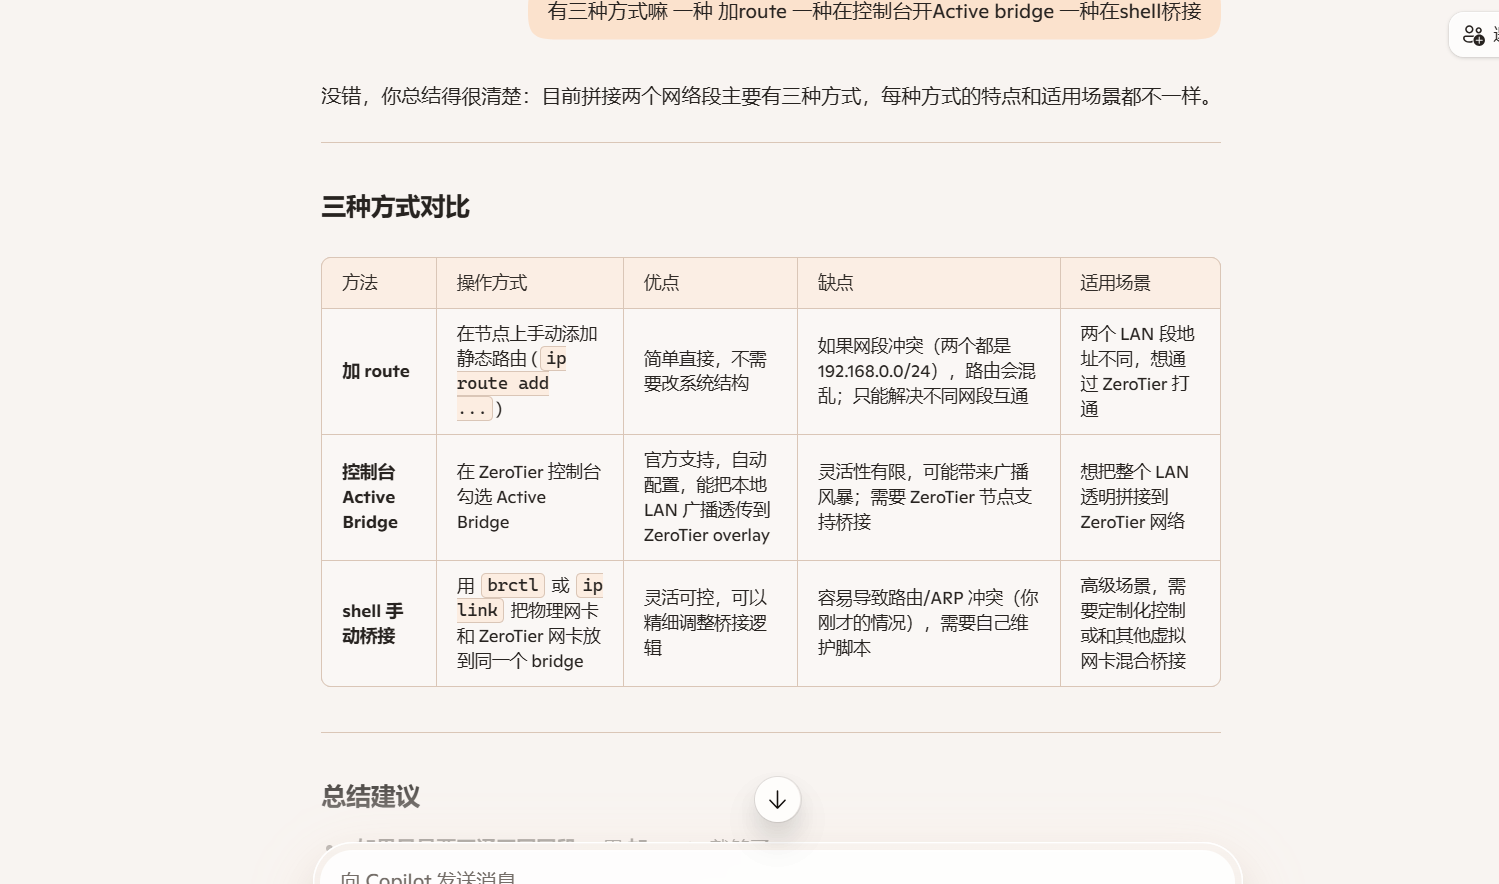Screen dimensions: 1499x884
Task: Click the user's message bubble about Active bridge
Action: click(874, 14)
